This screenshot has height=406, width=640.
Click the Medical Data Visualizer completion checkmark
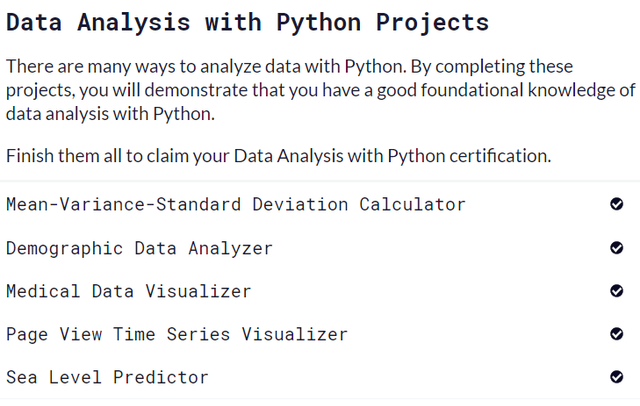[616, 291]
